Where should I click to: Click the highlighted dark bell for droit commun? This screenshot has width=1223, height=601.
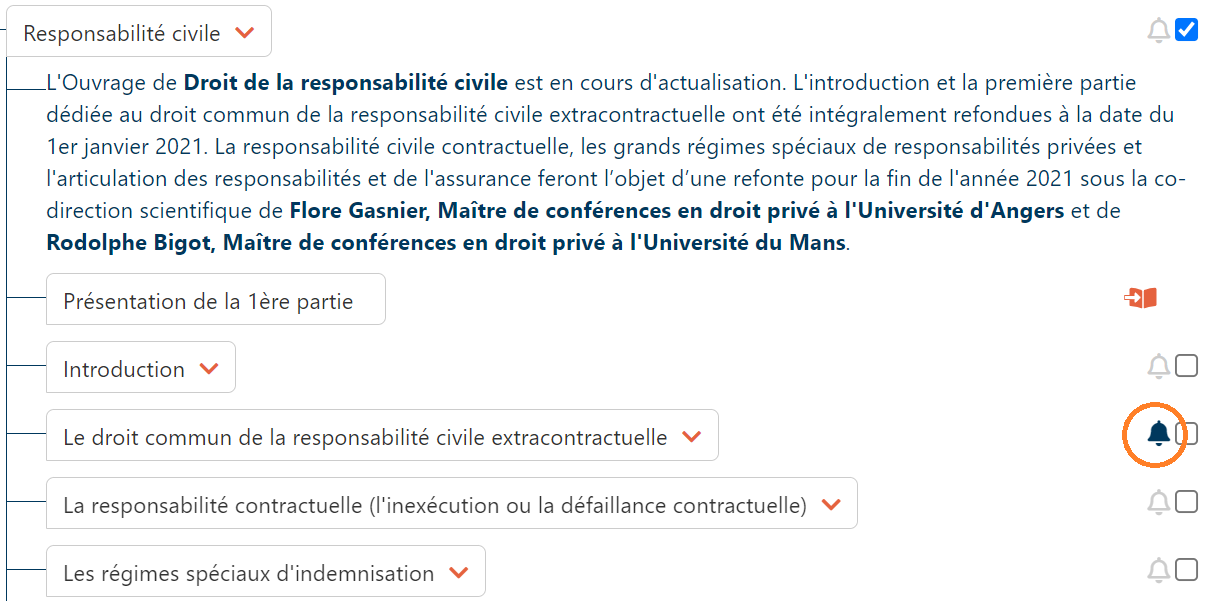(x=1158, y=434)
